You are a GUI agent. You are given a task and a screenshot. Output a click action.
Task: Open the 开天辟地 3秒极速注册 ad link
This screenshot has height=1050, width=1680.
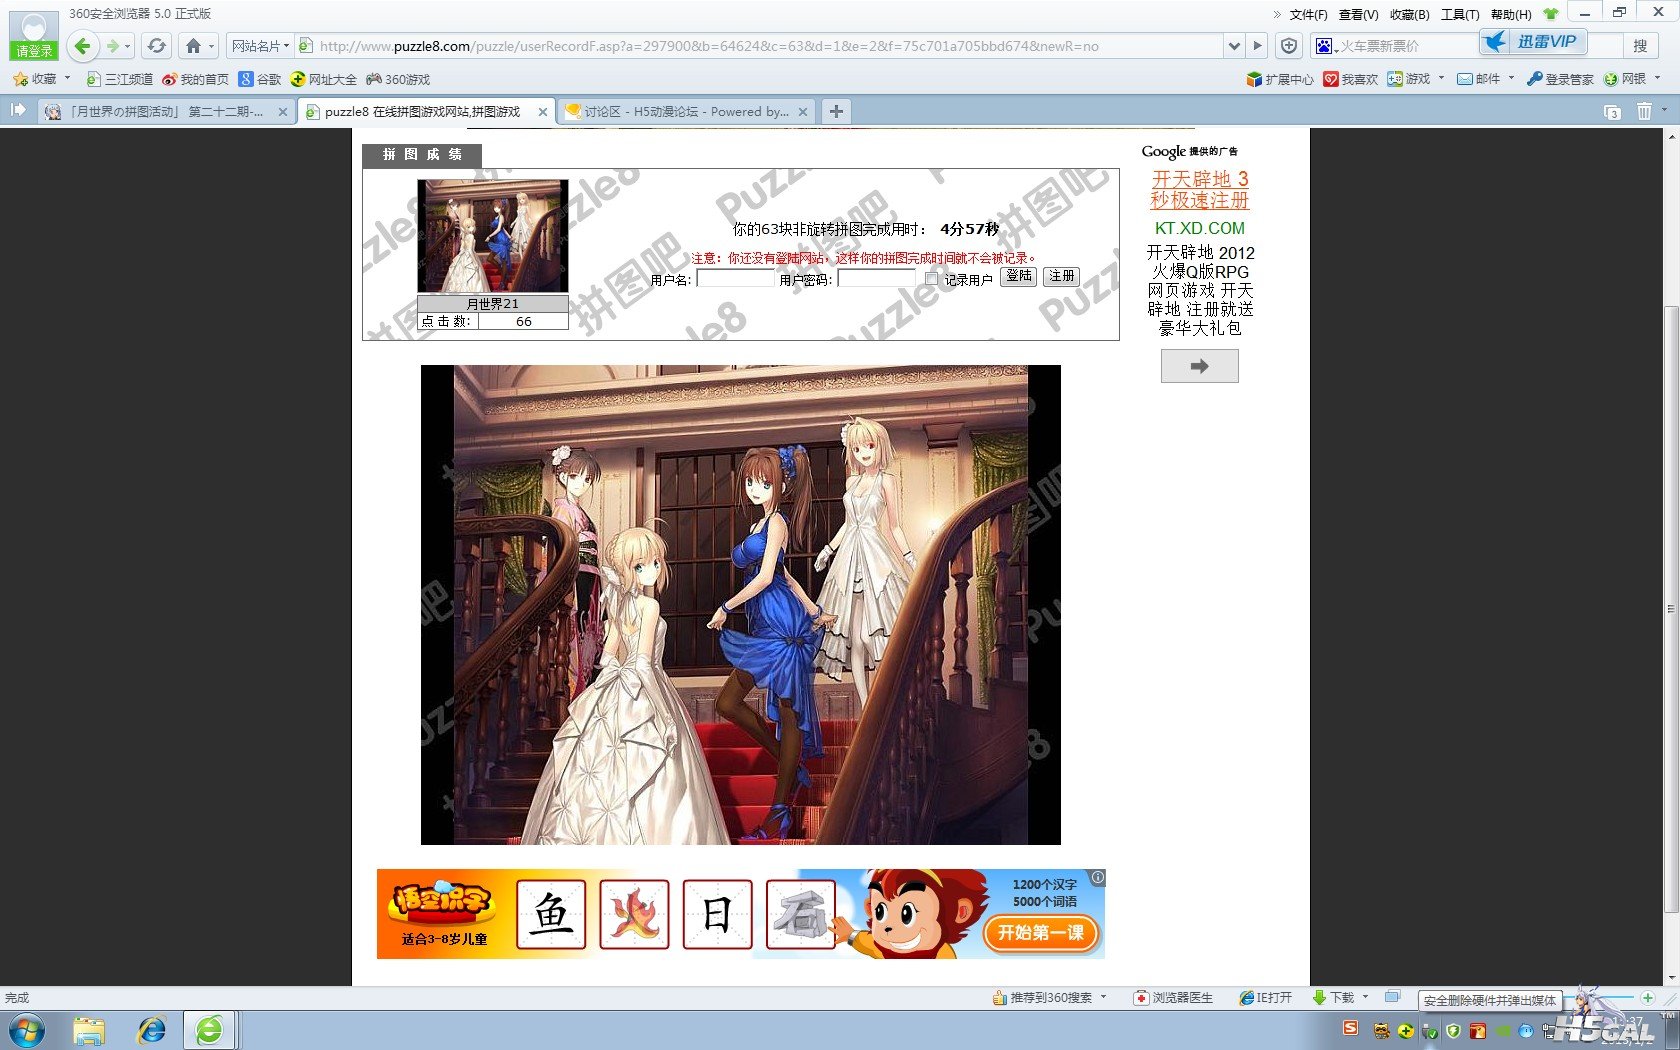pyautogui.click(x=1199, y=189)
